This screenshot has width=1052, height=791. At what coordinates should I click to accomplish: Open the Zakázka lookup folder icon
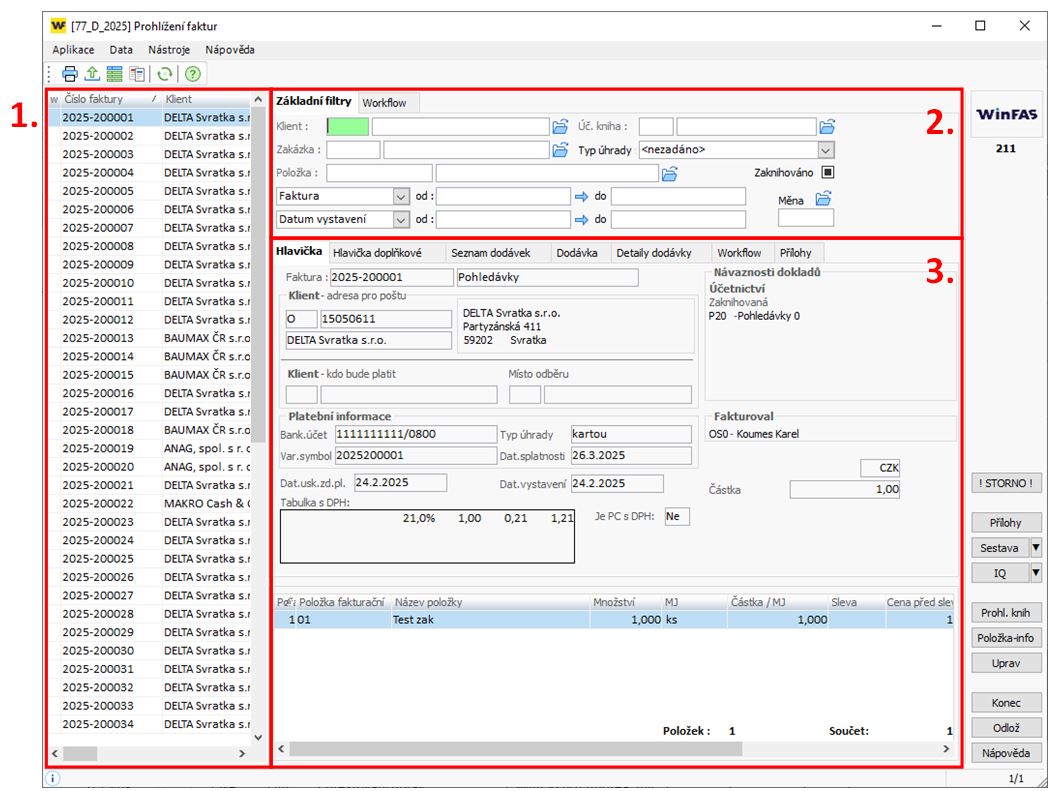coord(560,150)
